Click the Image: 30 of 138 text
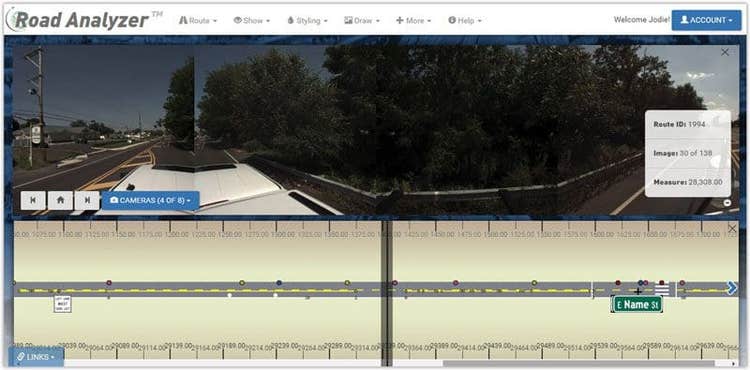 tap(683, 153)
